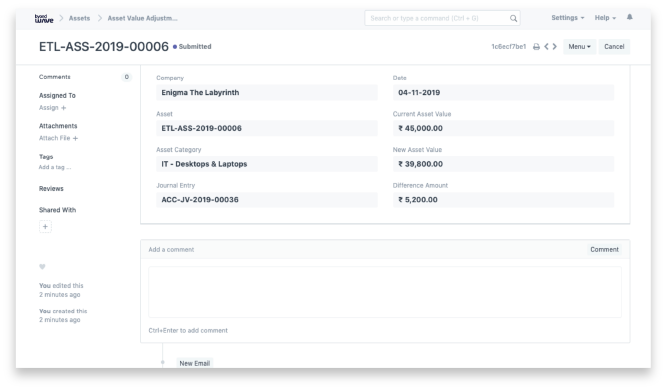This screenshot has width=666, height=390.
Task: Click the print icon
Action: [536, 47]
